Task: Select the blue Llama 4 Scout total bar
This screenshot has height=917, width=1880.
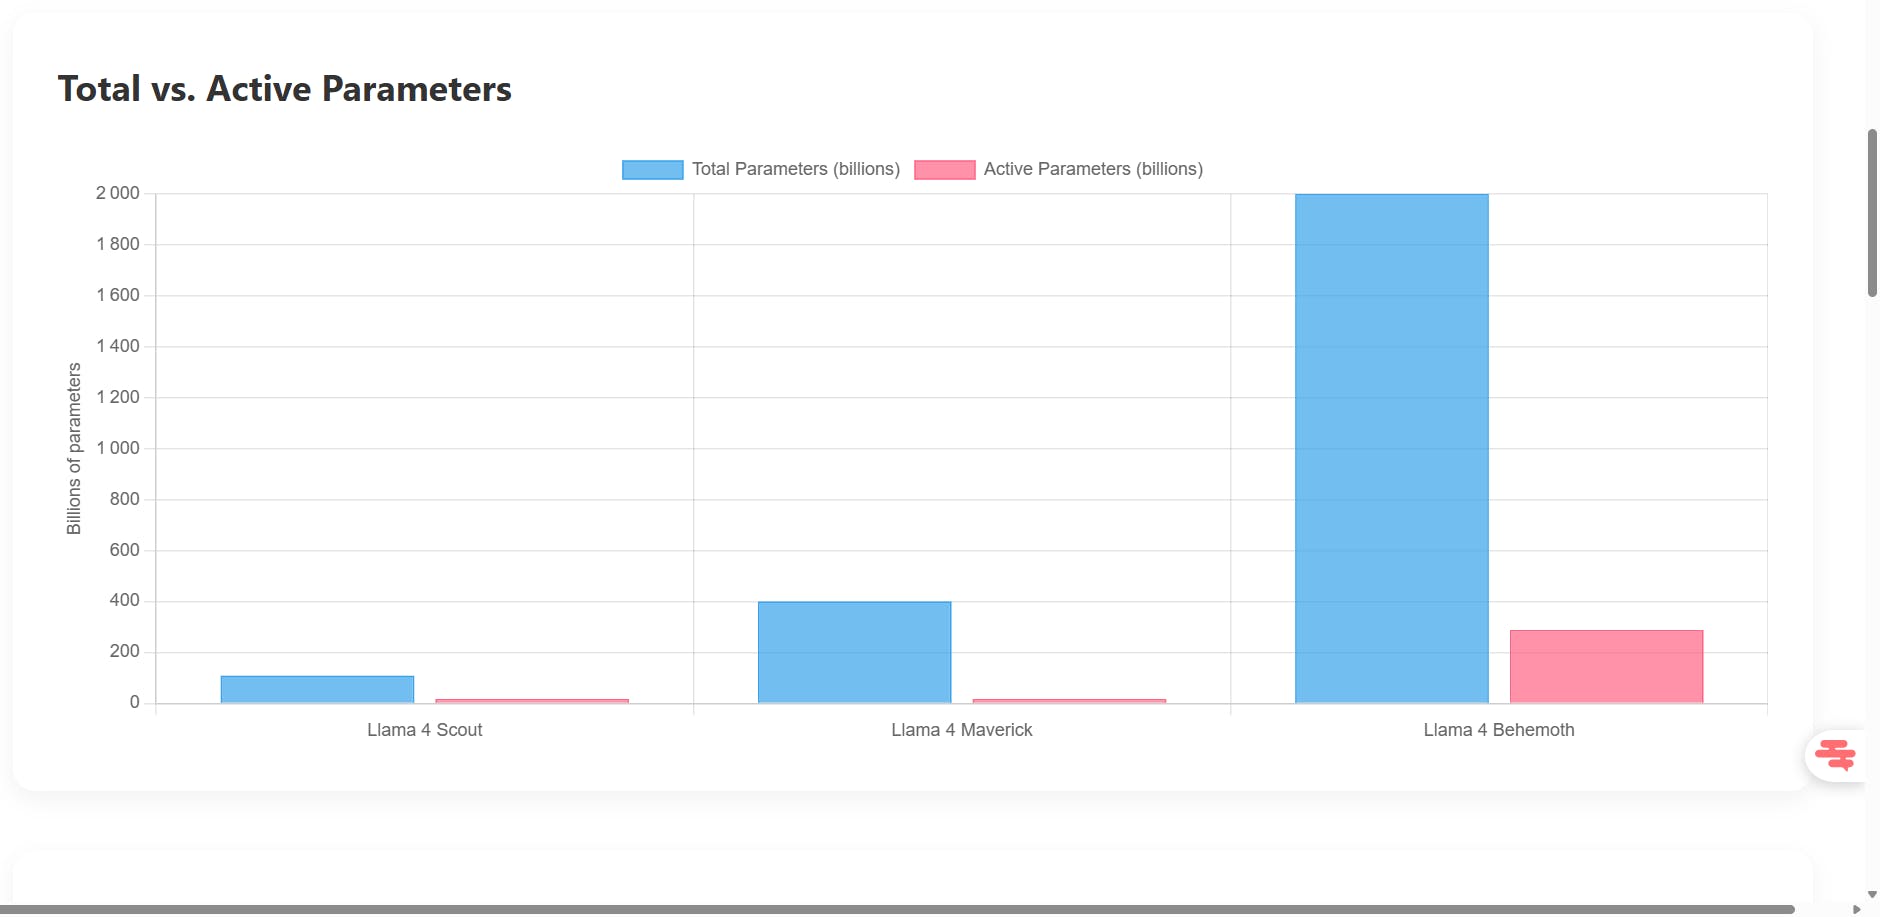Action: 317,689
